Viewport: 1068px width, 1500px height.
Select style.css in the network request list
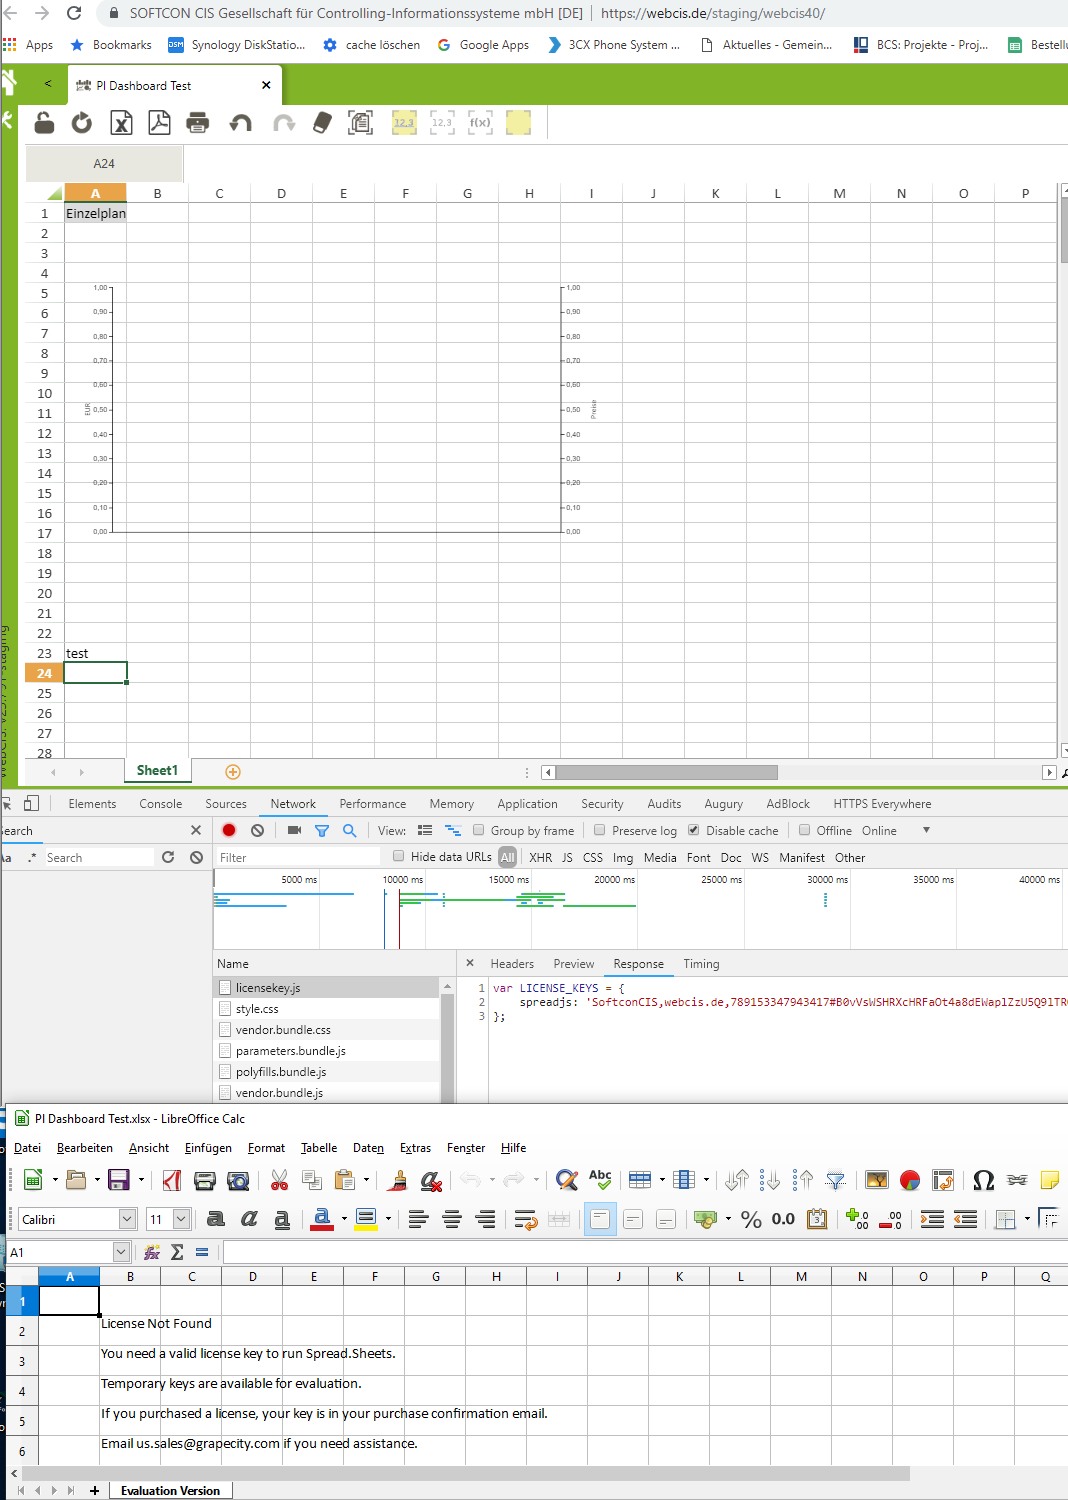tap(257, 1009)
